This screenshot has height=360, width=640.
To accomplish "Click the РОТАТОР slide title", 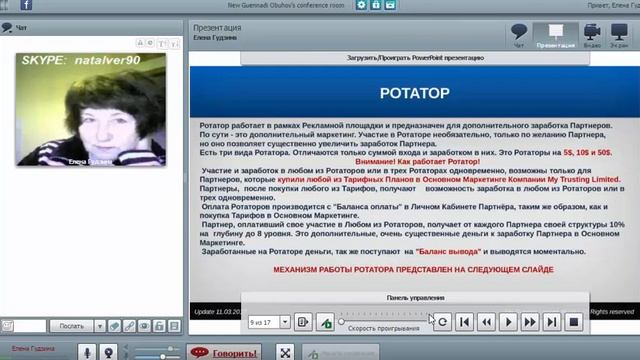I will (x=415, y=93).
